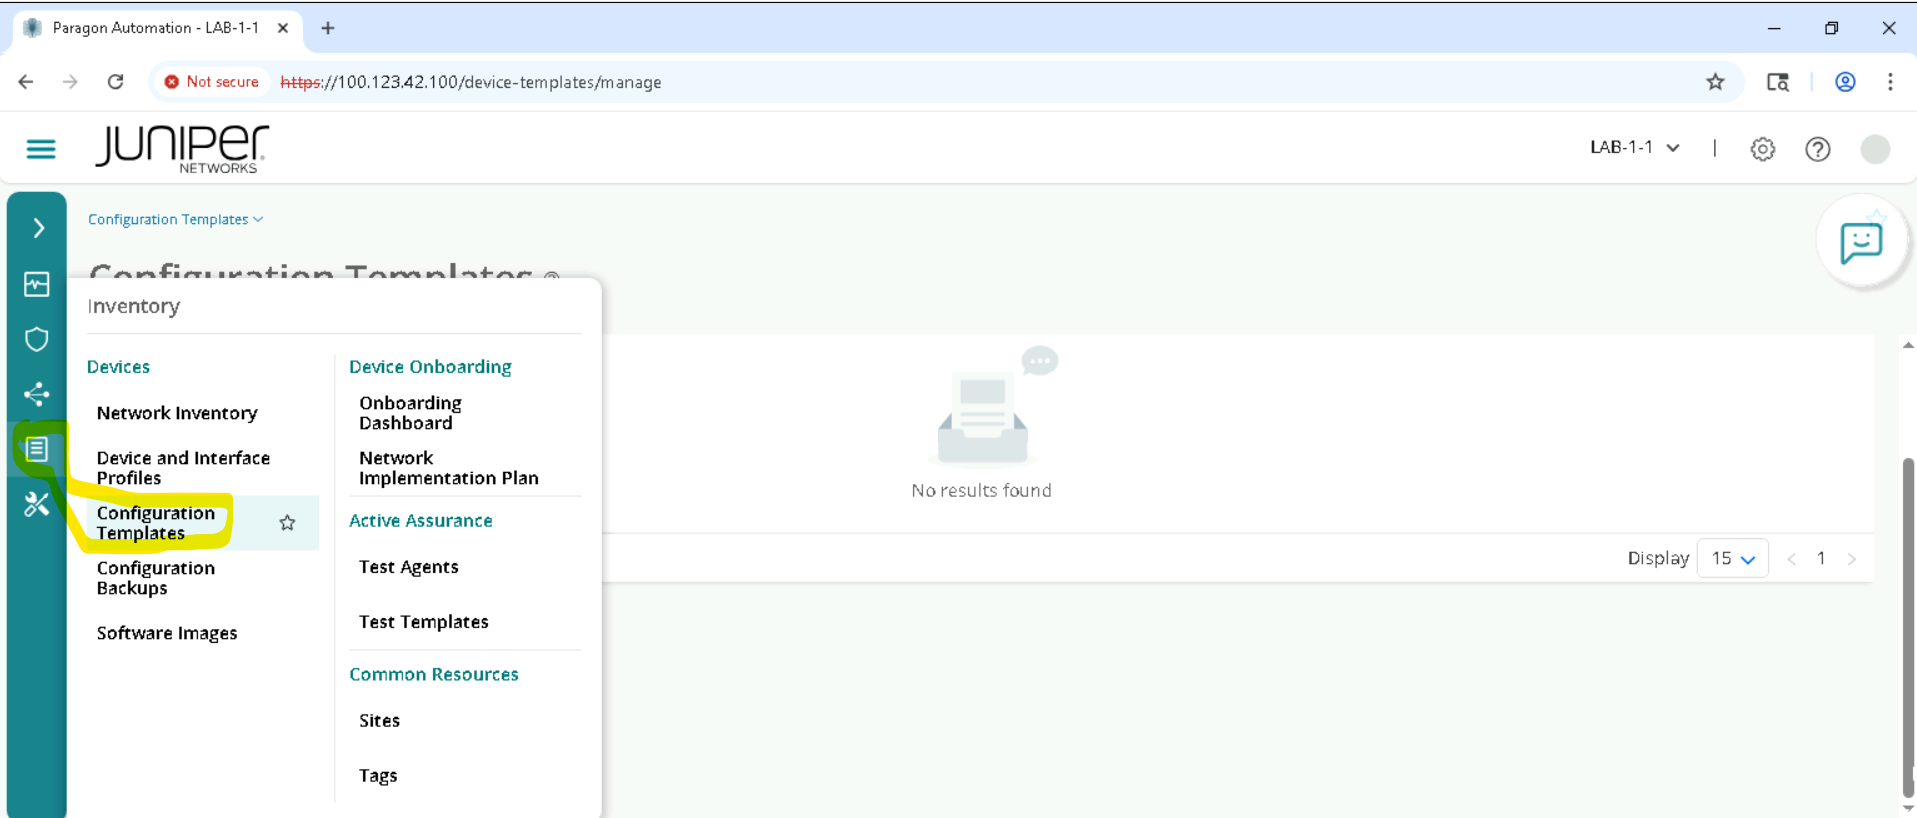This screenshot has height=818, width=1917.
Task: Click the help question mark icon
Action: point(1817,149)
